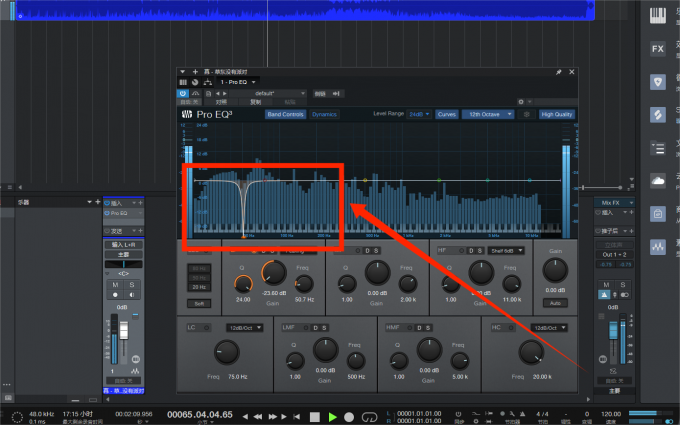
Task: Enable the HC band toggle
Action: 511,327
